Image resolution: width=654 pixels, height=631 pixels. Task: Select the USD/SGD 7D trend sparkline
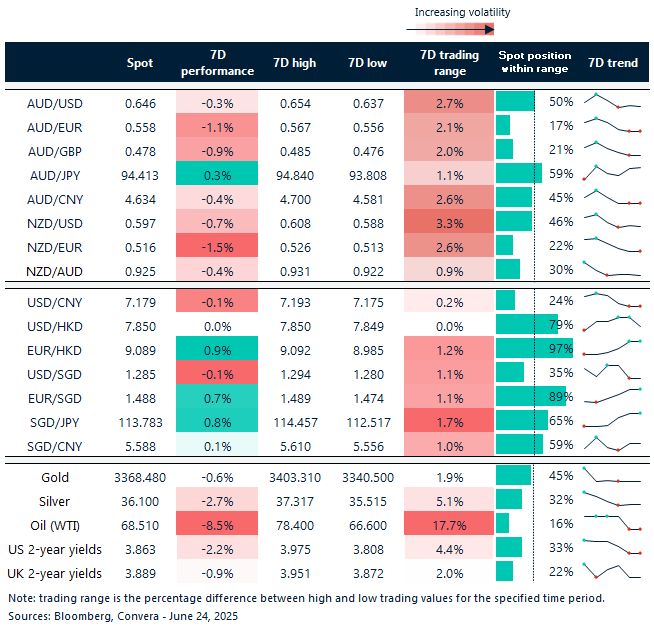612,372
